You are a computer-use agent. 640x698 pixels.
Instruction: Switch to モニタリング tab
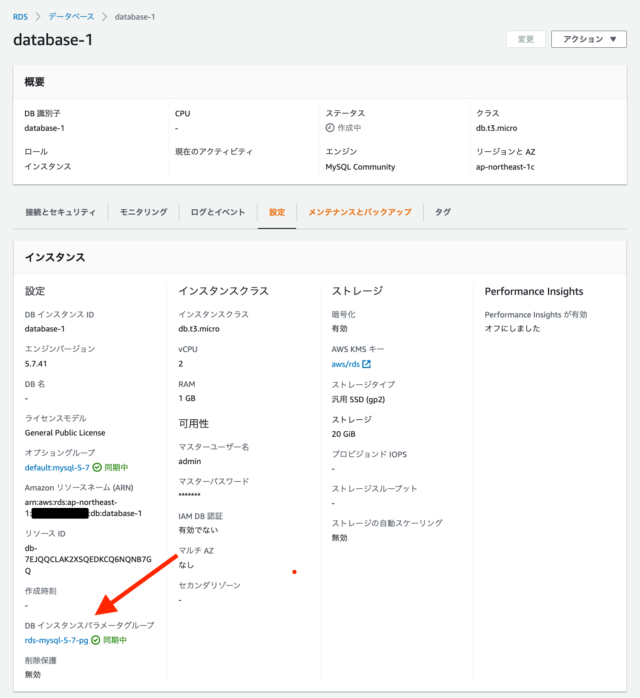143,212
